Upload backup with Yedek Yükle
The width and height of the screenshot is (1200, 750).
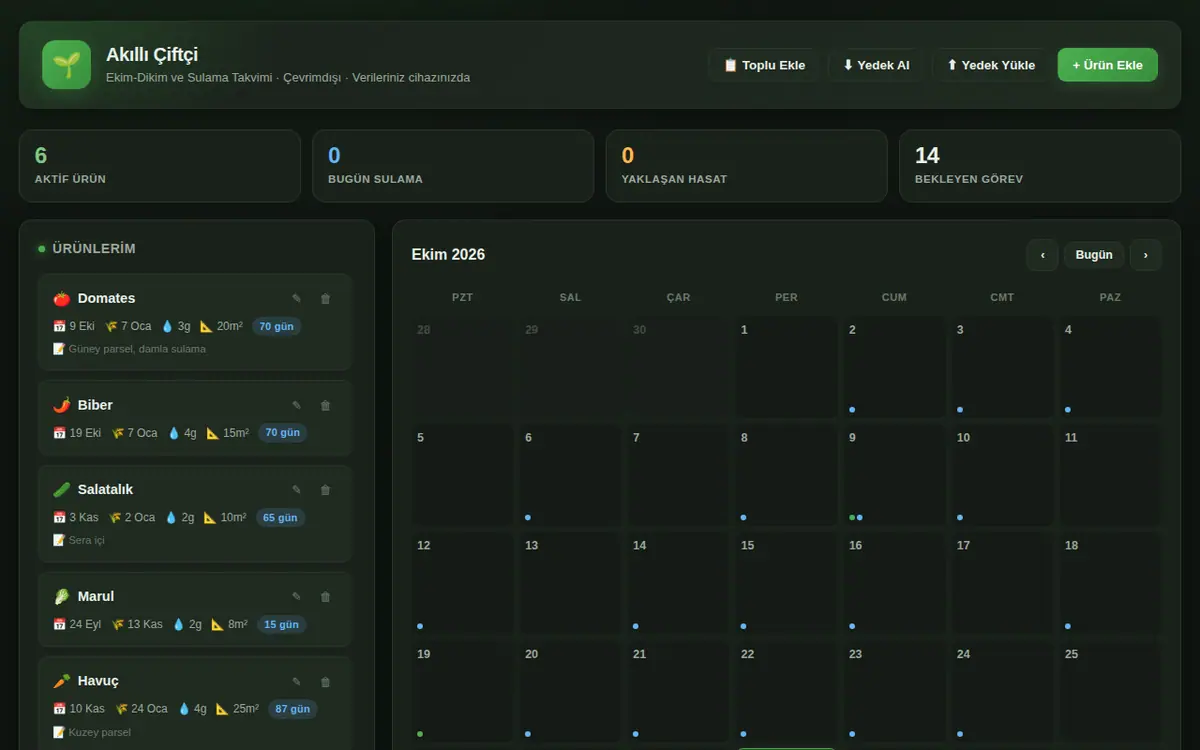[991, 65]
